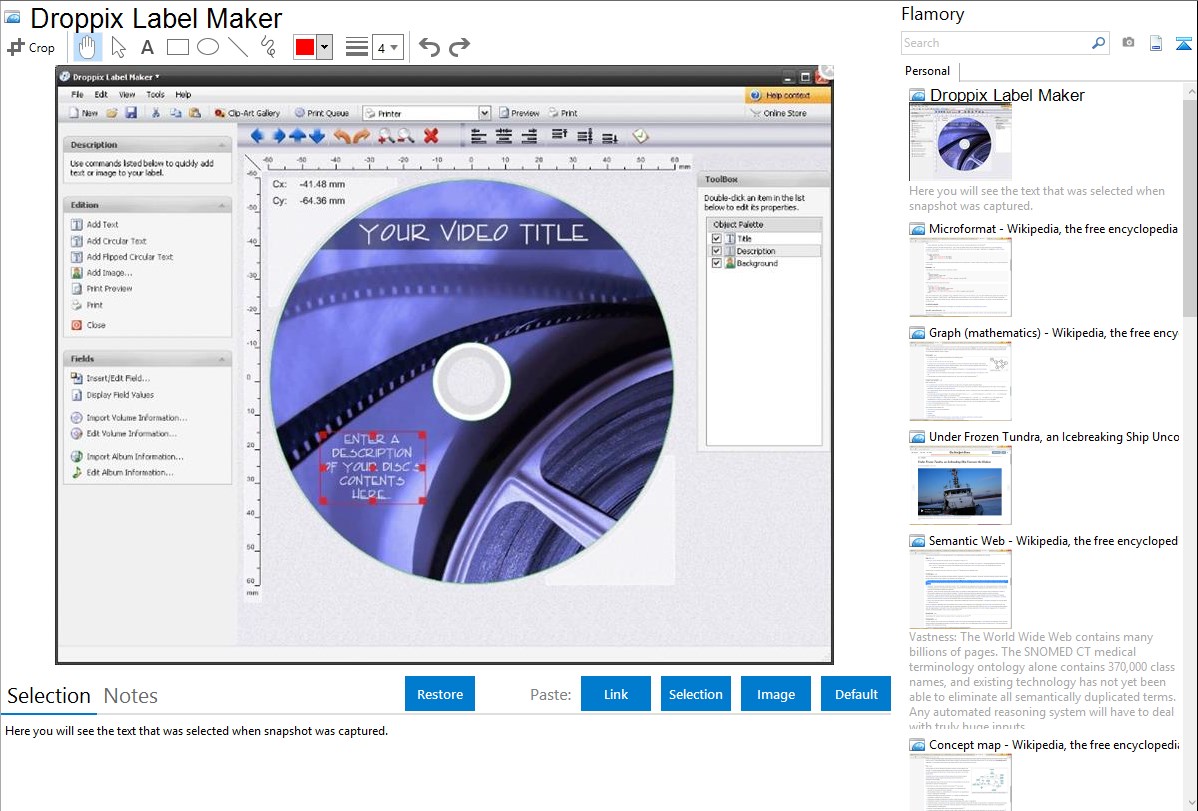Select the text annotation tool A
This screenshot has width=1198, height=811.
click(x=147, y=47)
